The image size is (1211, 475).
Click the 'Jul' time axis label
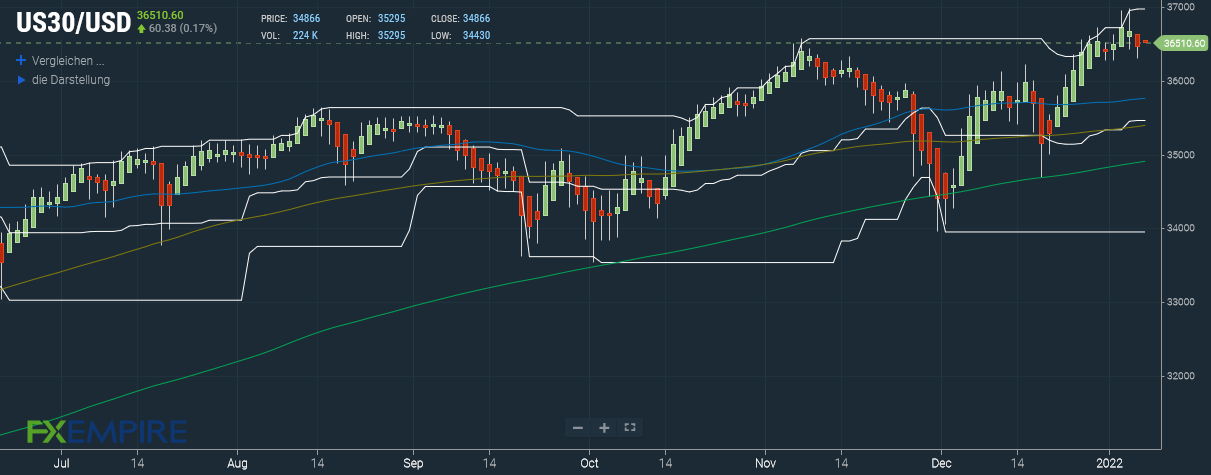[x=60, y=464]
